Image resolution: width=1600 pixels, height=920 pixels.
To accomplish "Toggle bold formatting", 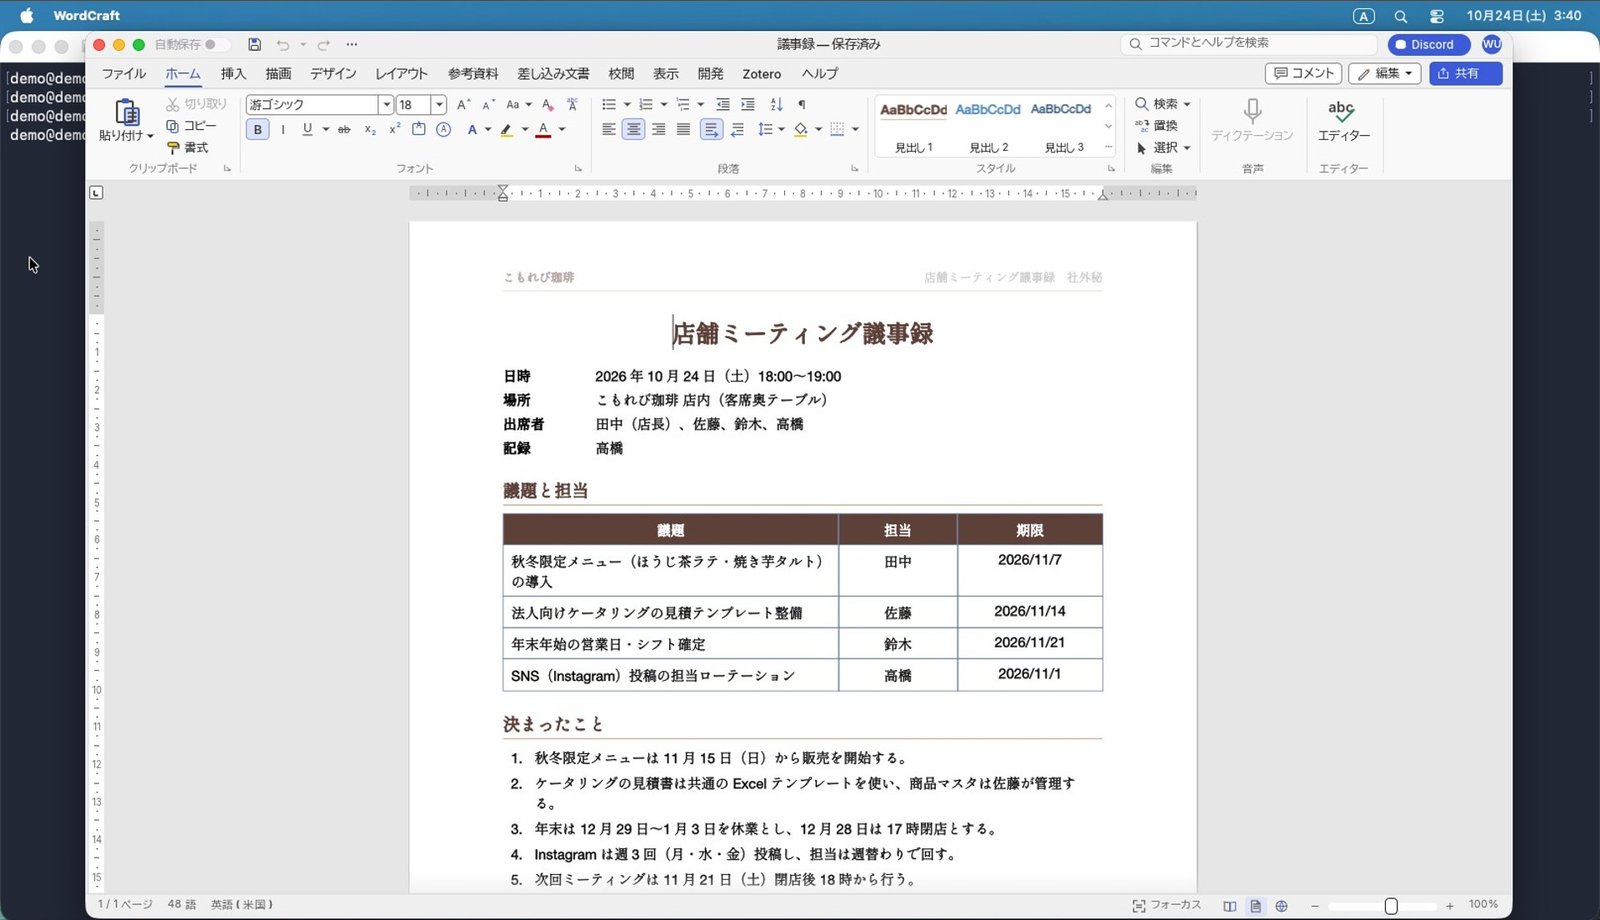I will click(x=257, y=129).
